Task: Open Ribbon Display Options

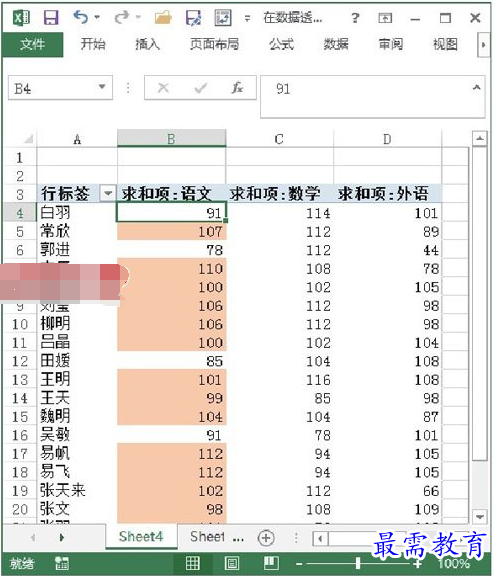Action: [385, 18]
